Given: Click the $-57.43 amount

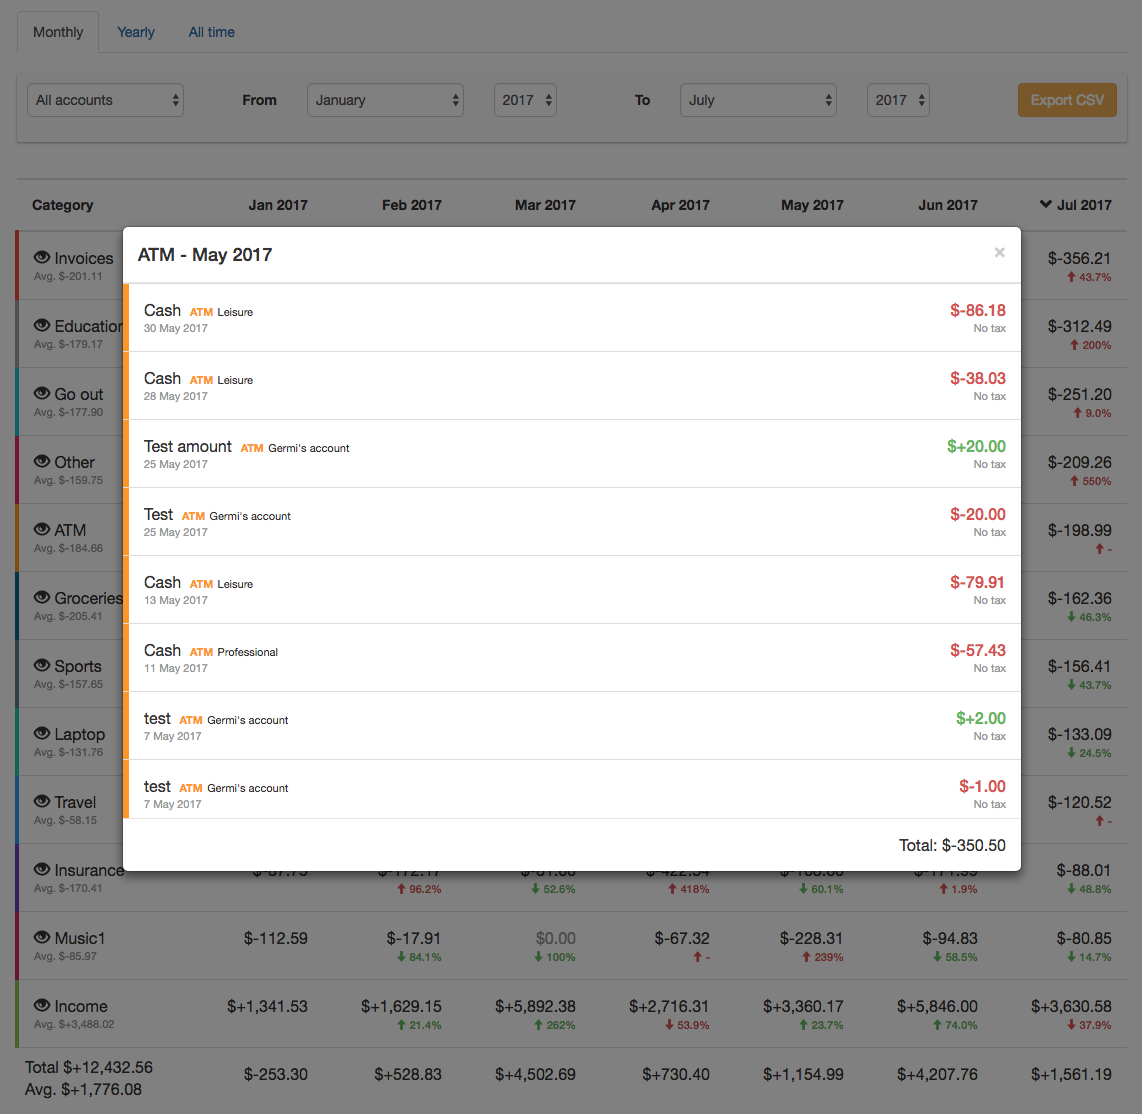Looking at the screenshot, I should [977, 650].
